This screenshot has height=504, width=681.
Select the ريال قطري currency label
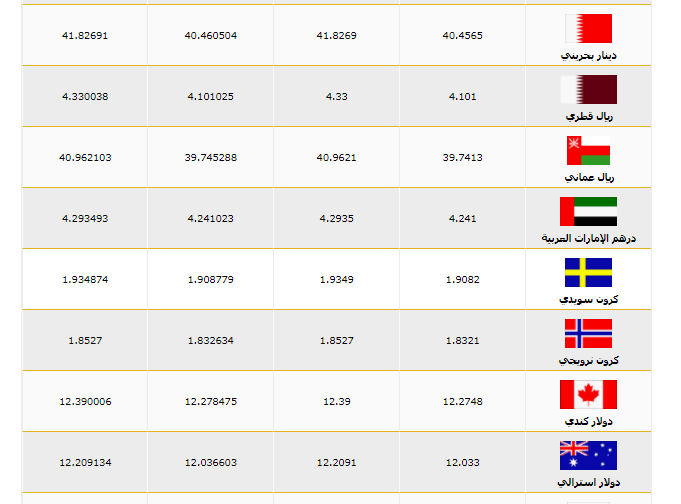(x=588, y=116)
